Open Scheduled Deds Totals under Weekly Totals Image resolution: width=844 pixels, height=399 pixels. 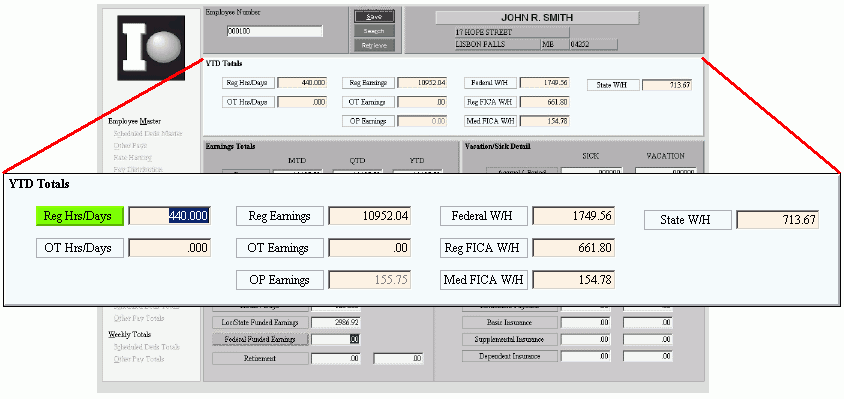point(146,347)
